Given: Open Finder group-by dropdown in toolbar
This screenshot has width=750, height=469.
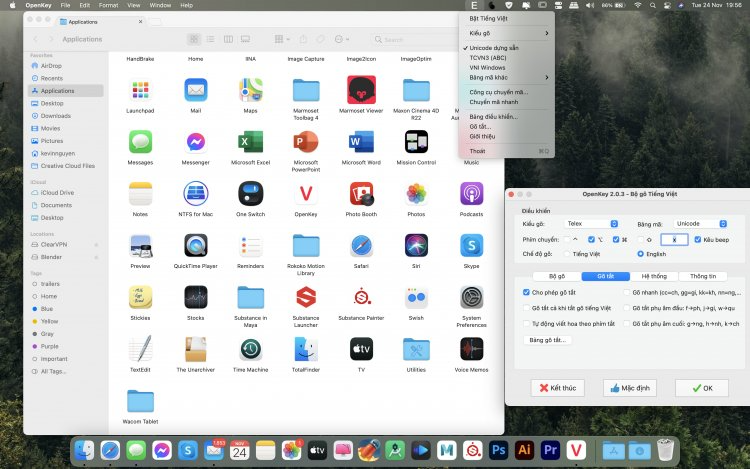Looking at the screenshot, I should [x=282, y=39].
